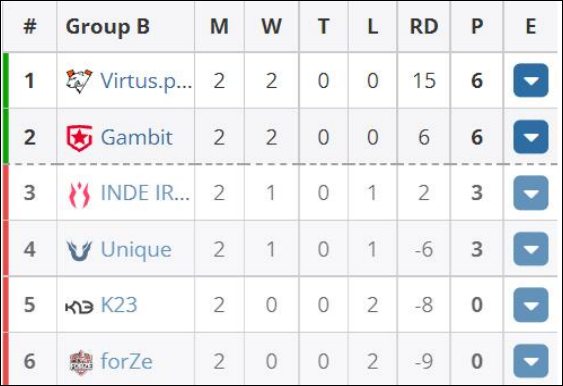Click the INDE IRAE pink flame logo
This screenshot has height=386, width=563.
point(79,194)
